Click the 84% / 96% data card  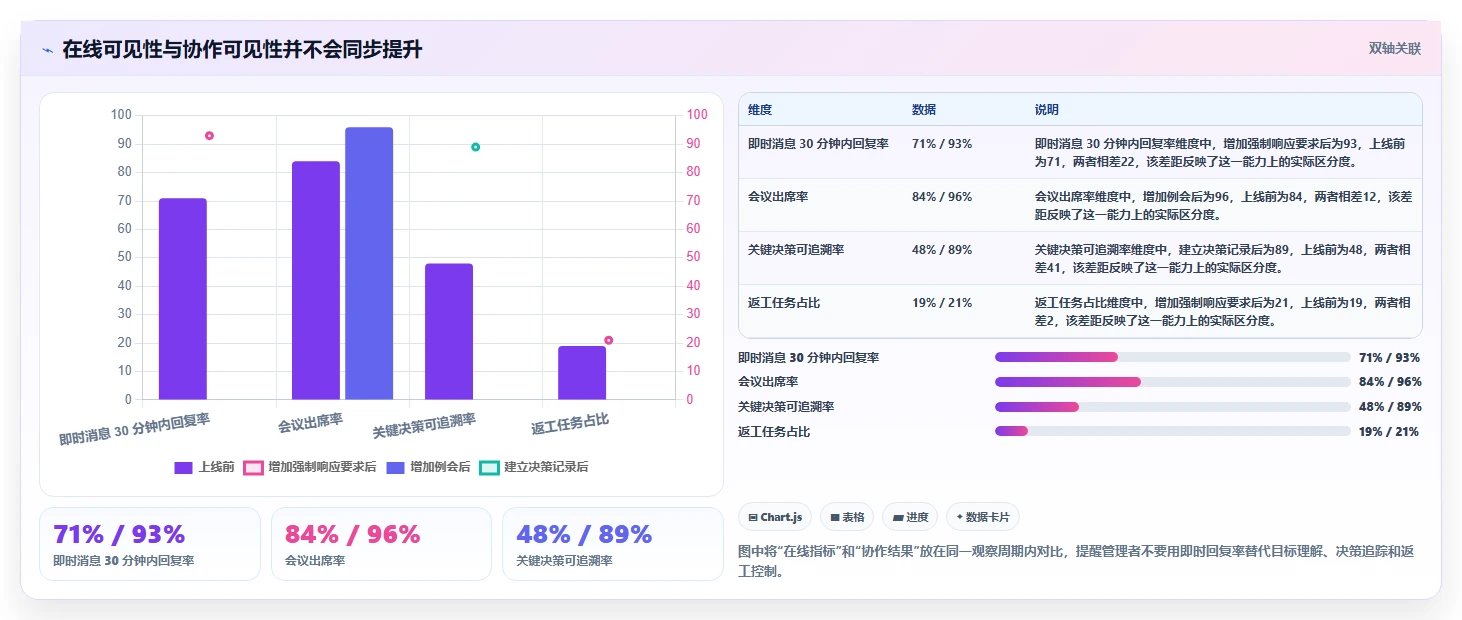pos(381,544)
